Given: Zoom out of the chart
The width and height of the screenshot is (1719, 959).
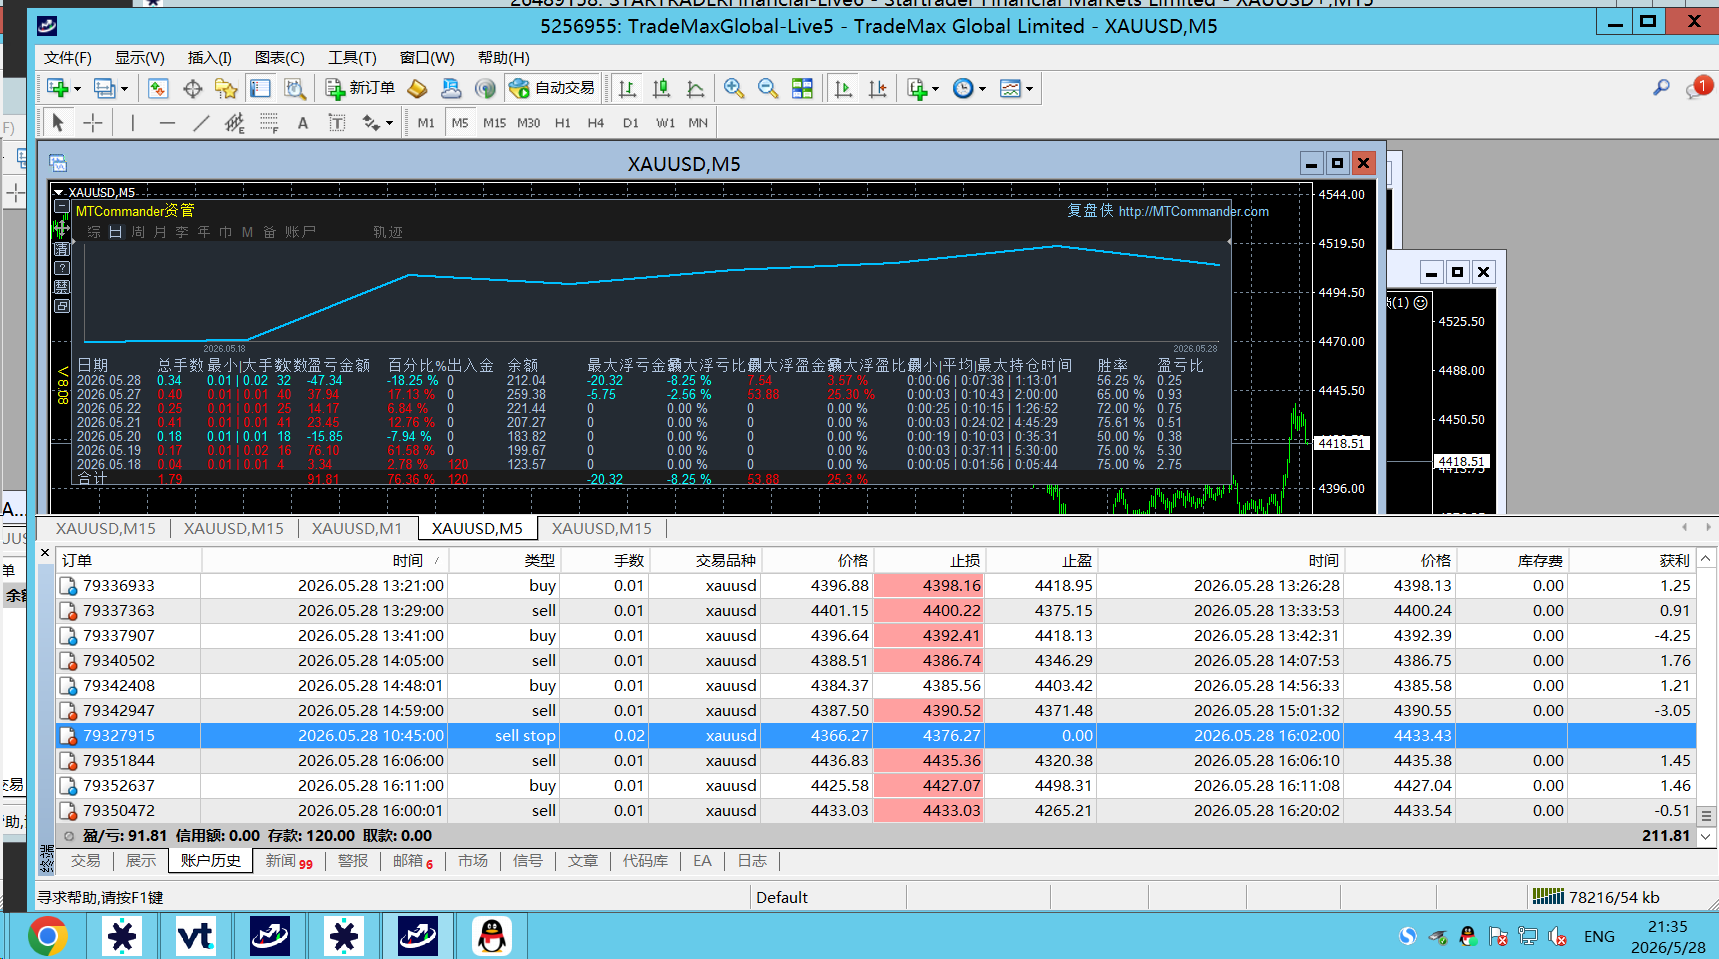Looking at the screenshot, I should (x=768, y=88).
